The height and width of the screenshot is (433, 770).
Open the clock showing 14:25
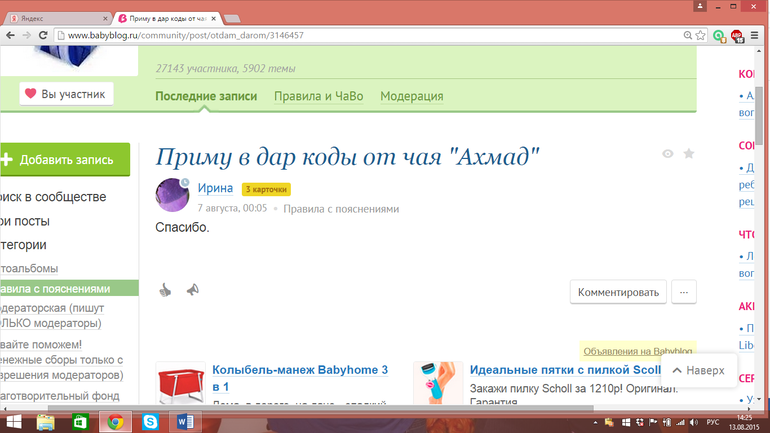coord(744,422)
